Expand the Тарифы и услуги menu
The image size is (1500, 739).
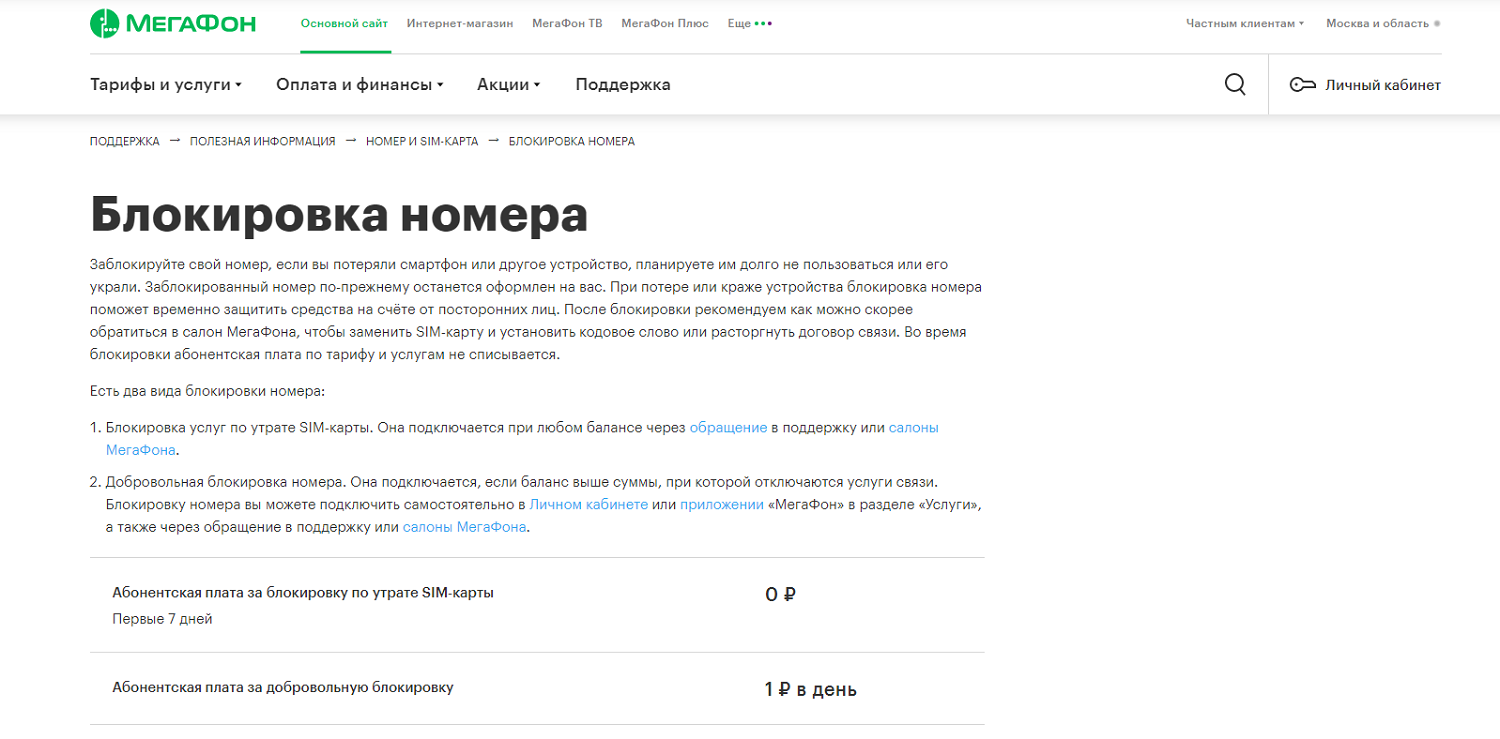tap(166, 85)
